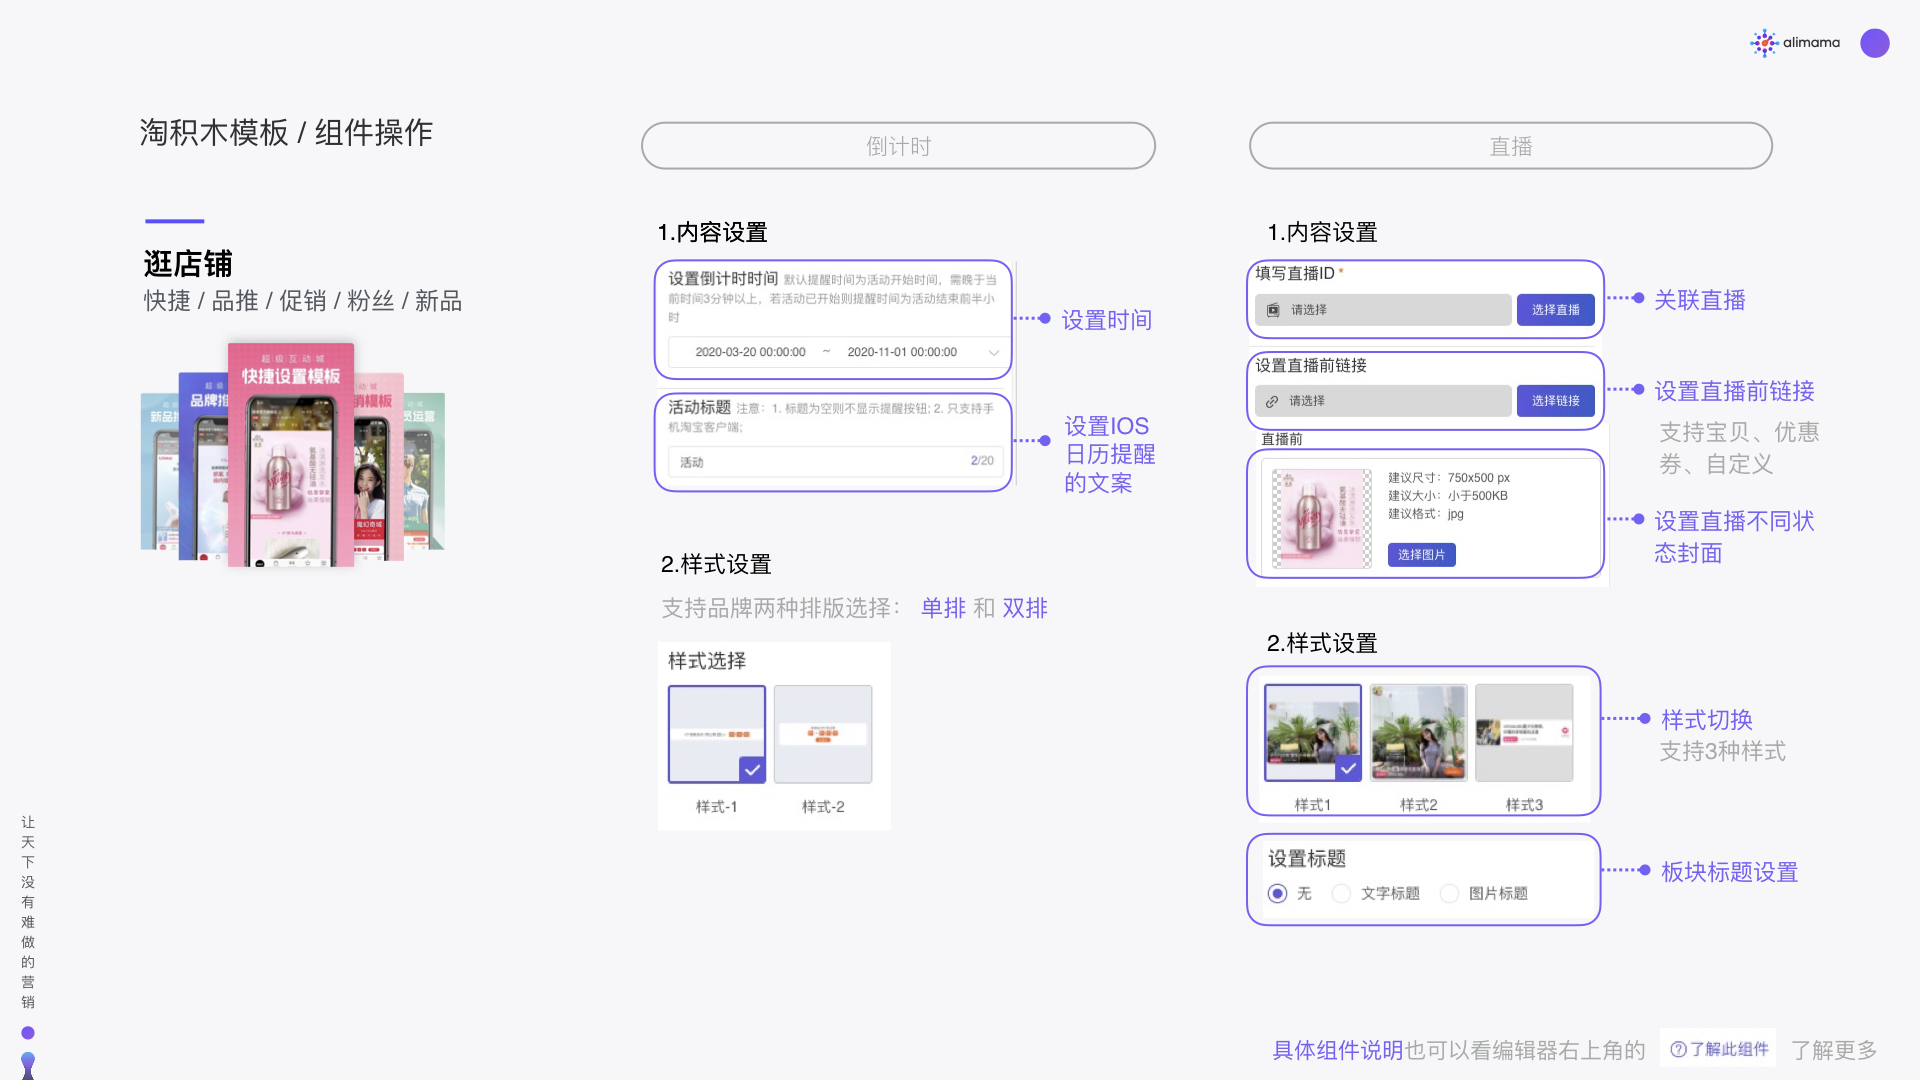Click the 逛店铺 heading
The height and width of the screenshot is (1080, 1920).
(188, 264)
